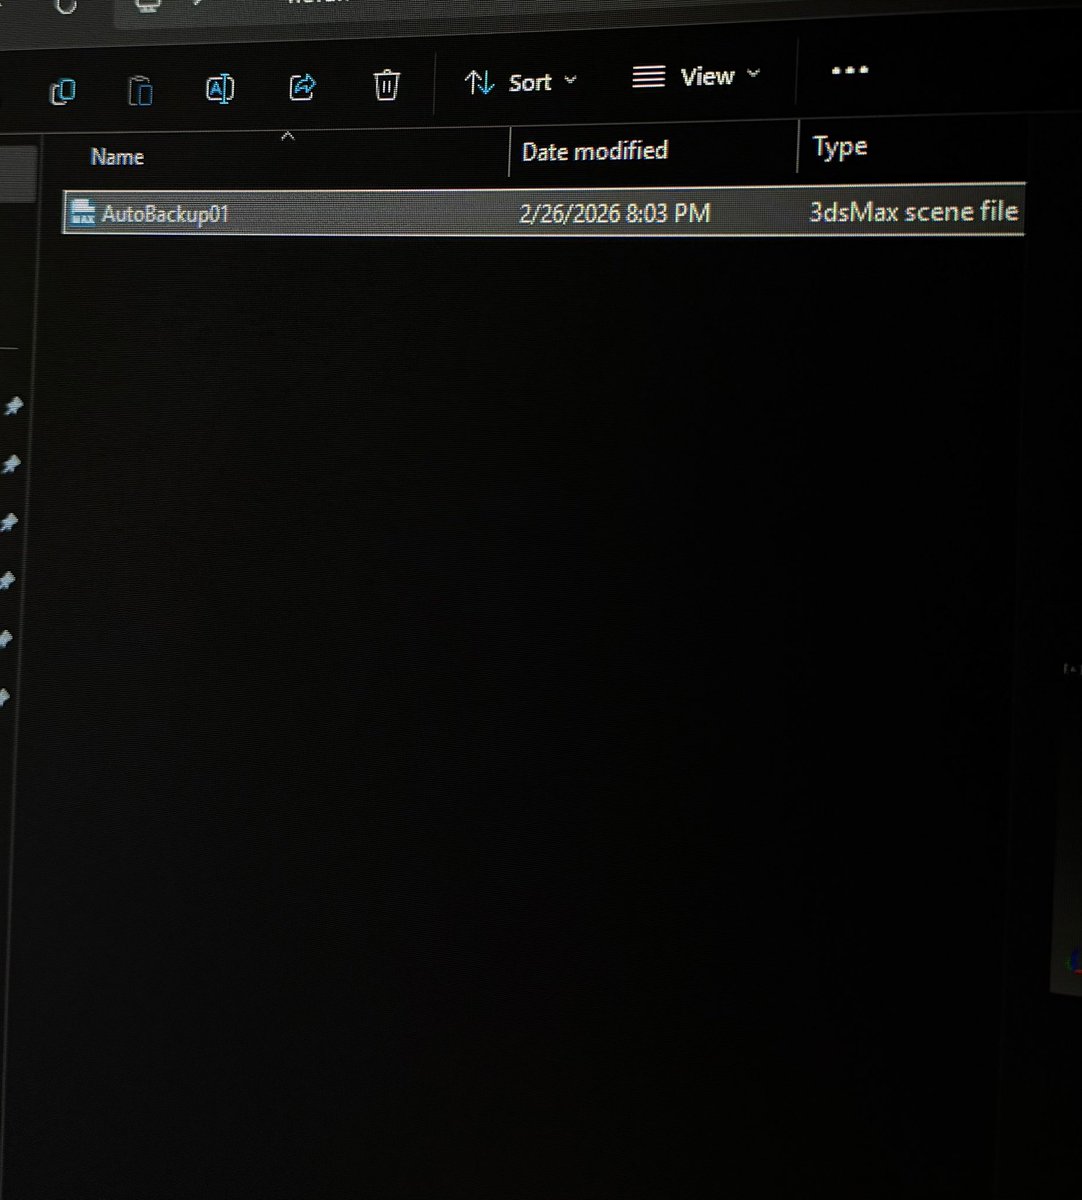Viewport: 1082px width, 1200px height.
Task: Open the View dropdown menu
Action: (696, 76)
